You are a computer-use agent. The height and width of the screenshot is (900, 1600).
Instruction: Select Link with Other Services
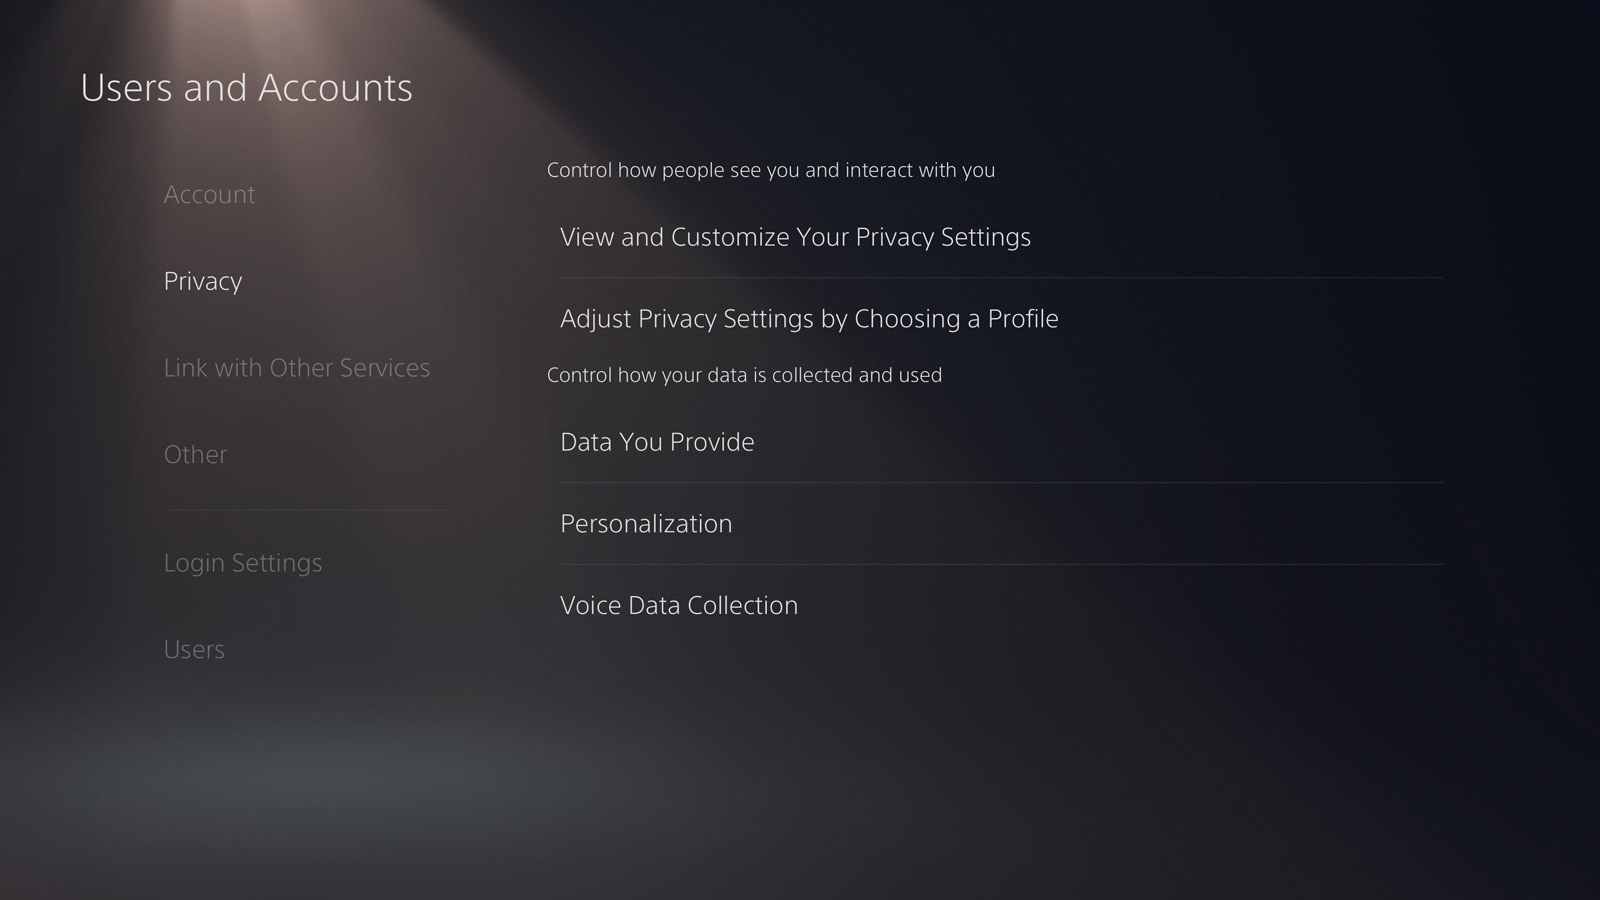pos(297,368)
